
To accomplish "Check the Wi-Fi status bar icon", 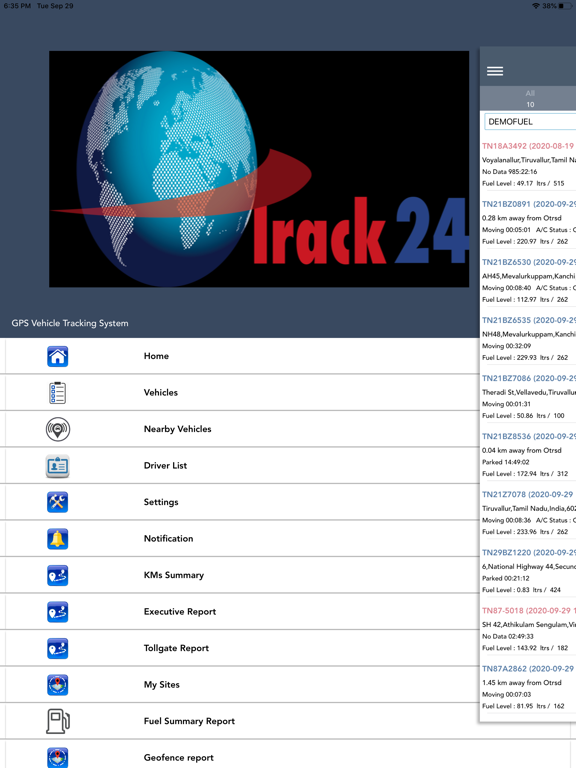I will tap(535, 6).
